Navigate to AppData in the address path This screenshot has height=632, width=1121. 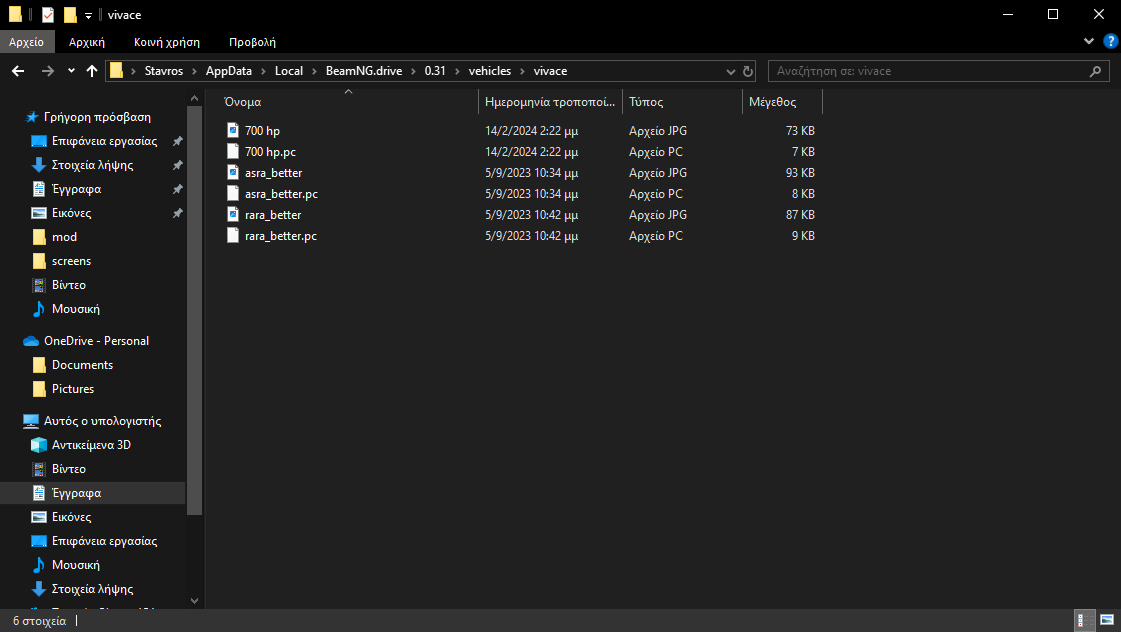click(229, 71)
